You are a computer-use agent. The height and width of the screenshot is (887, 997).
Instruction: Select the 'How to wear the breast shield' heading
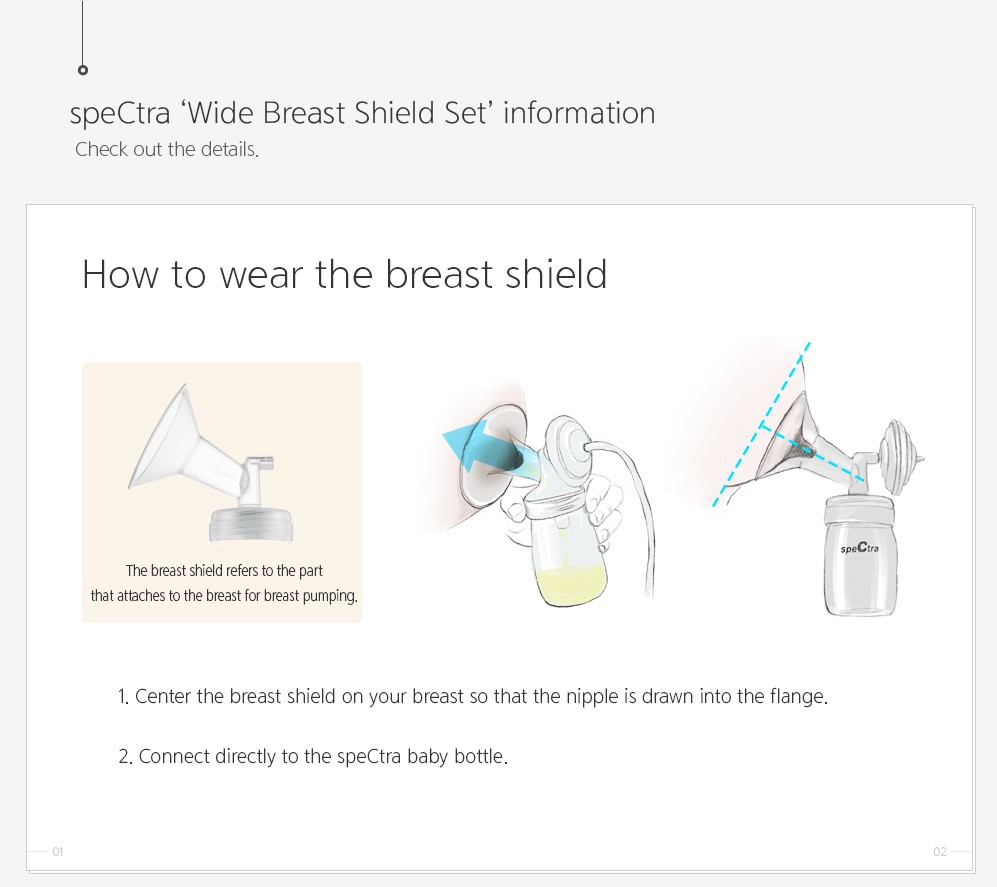tap(345, 275)
